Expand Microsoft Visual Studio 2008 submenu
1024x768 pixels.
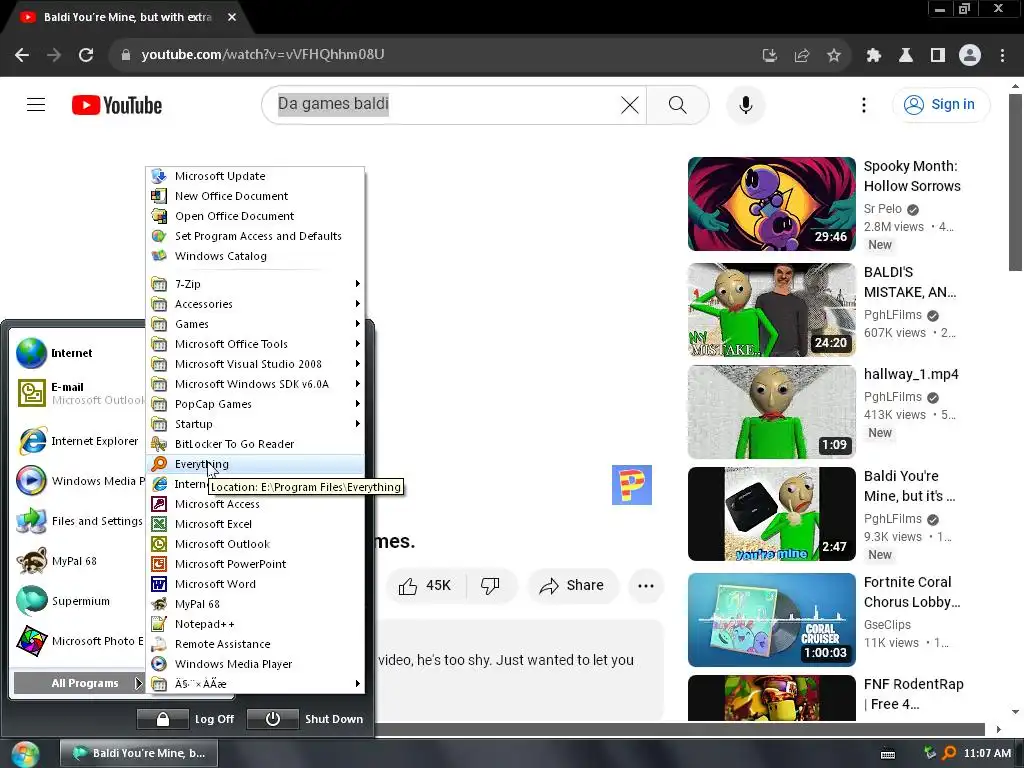[x=255, y=364]
